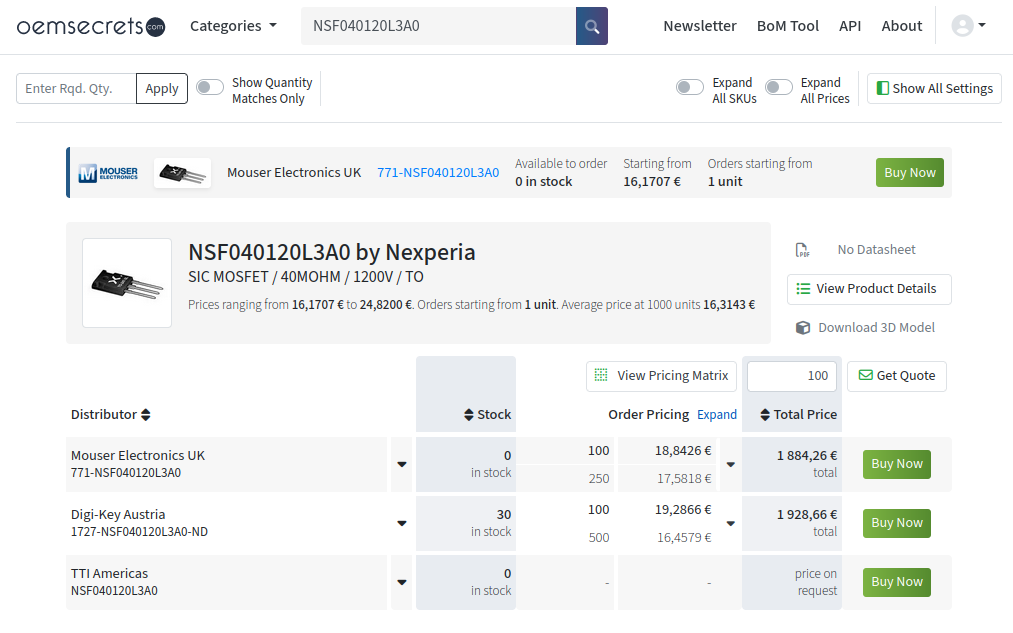Open the user account avatar menu

point(968,26)
